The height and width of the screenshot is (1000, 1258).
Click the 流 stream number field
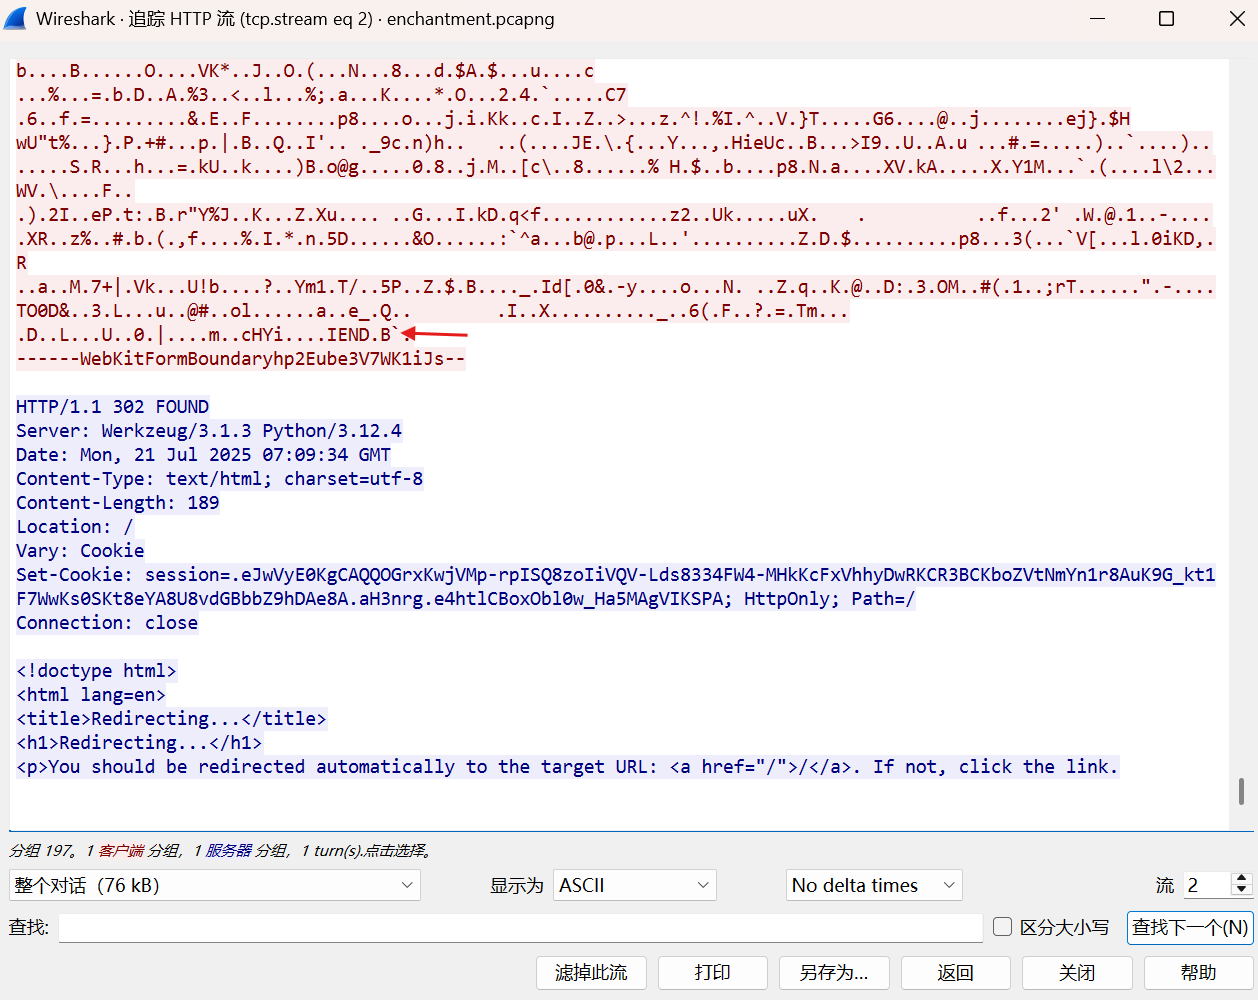coord(1206,885)
